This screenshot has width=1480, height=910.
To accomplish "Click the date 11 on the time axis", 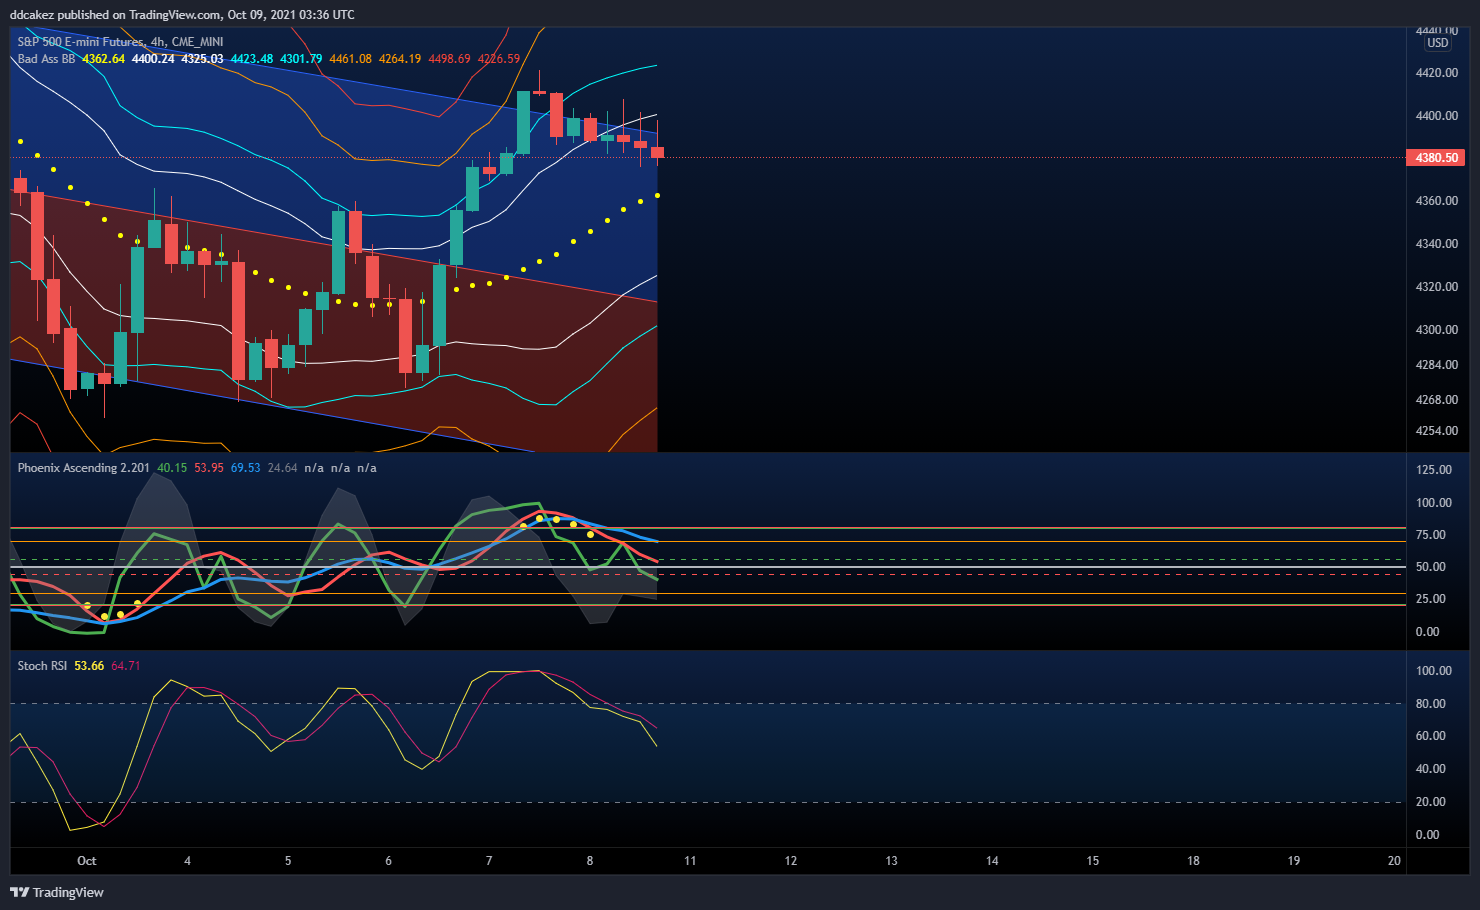I will tap(690, 861).
